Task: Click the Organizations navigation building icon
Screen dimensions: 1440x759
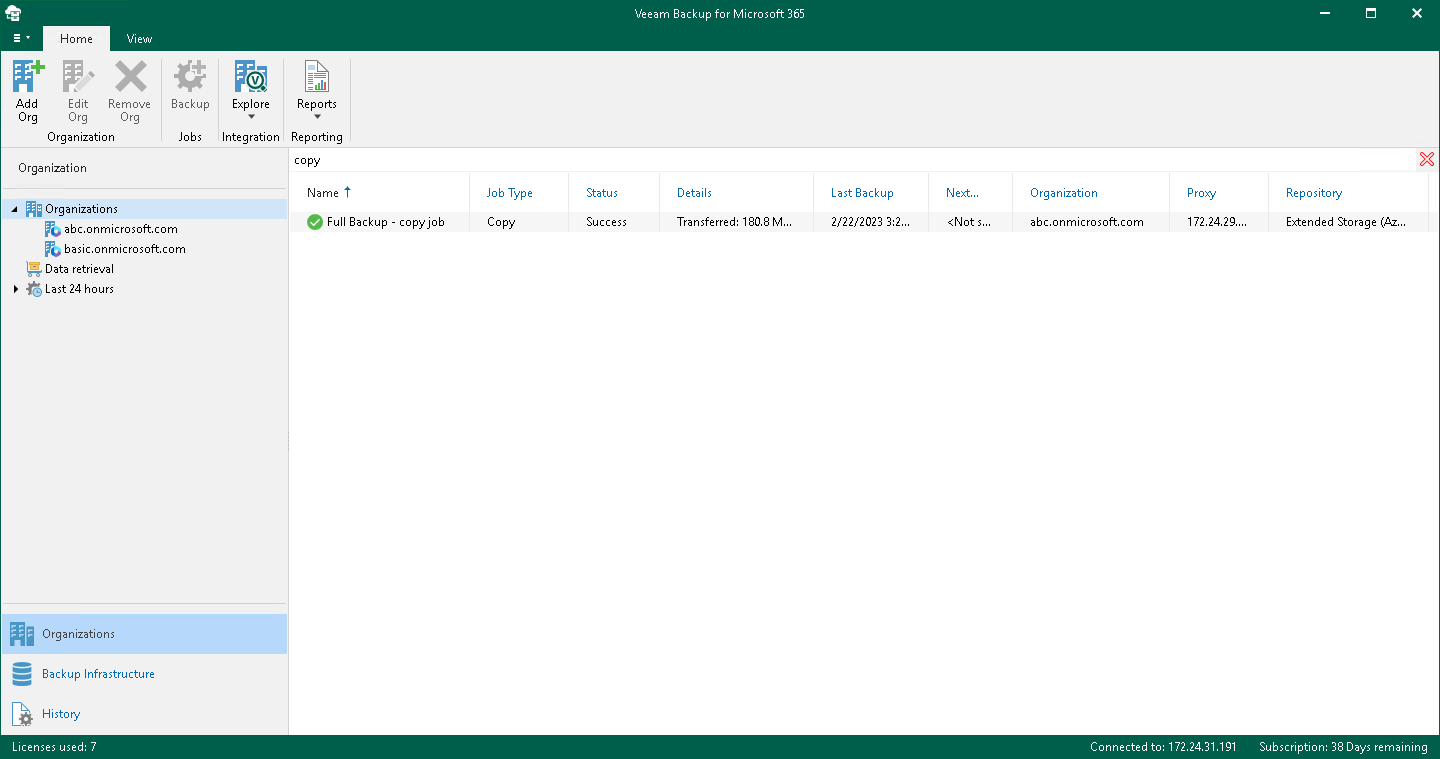Action: pos(21,634)
